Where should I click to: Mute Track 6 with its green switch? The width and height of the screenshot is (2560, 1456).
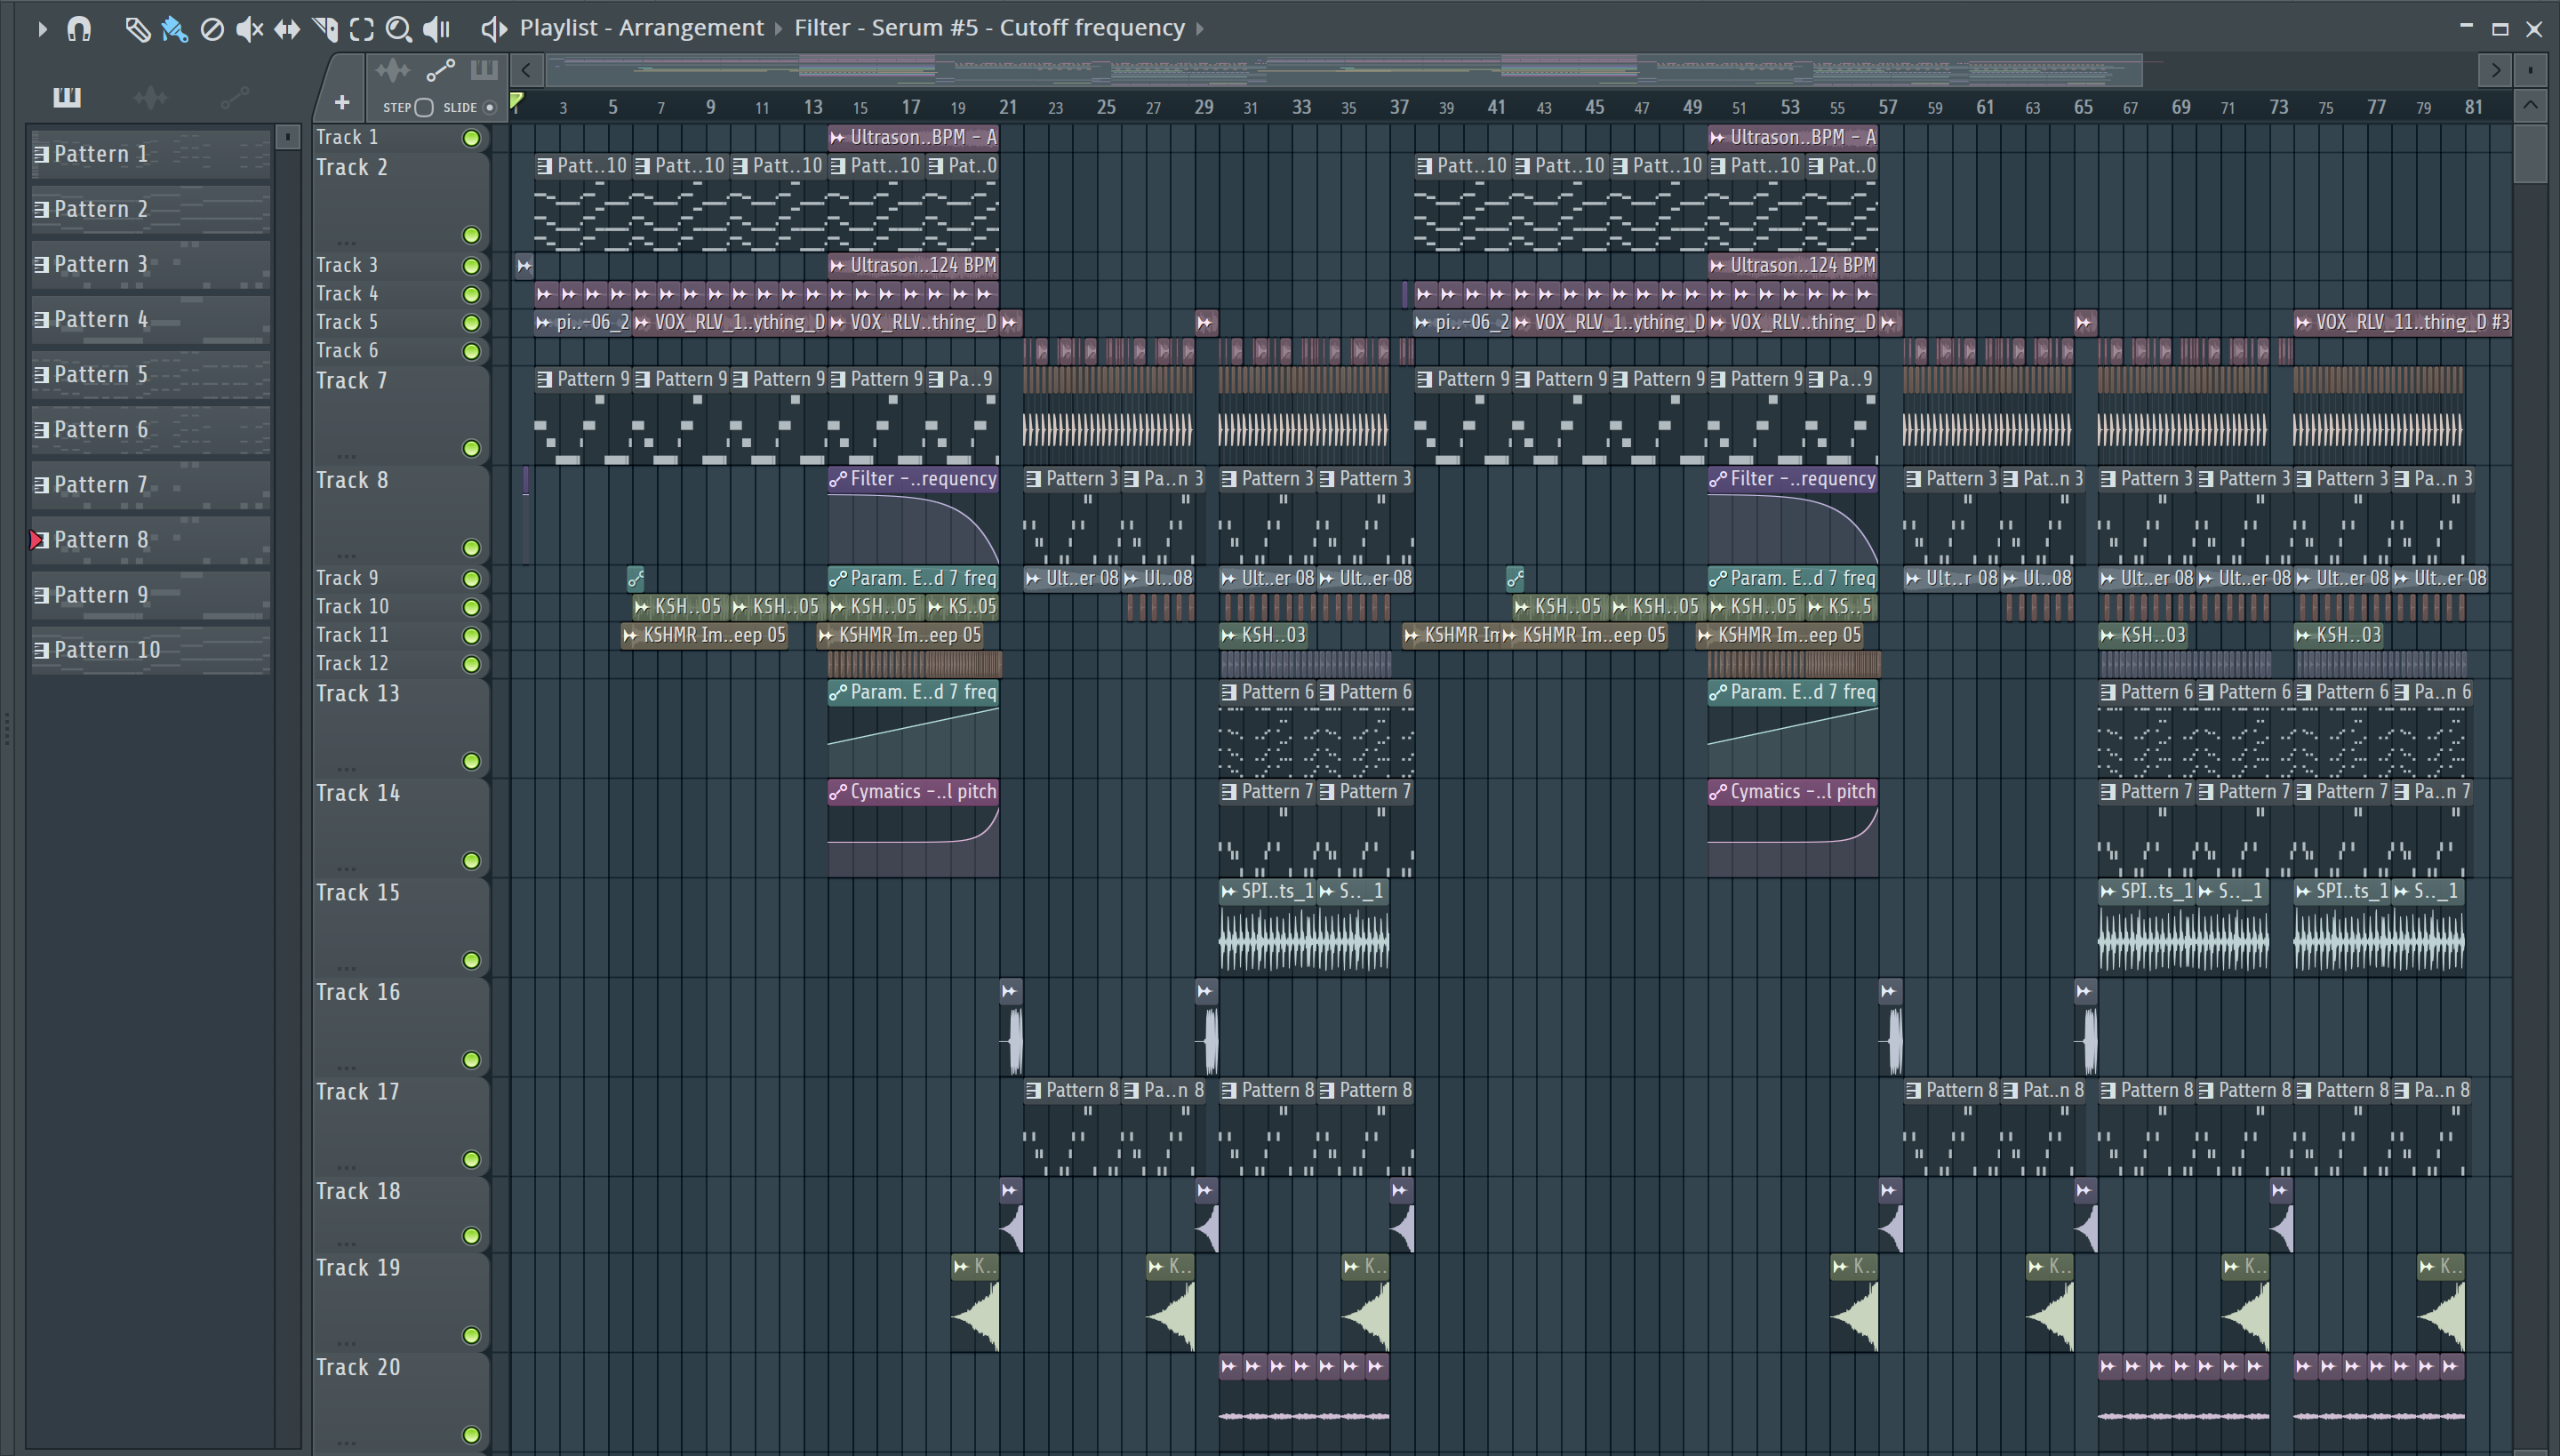point(471,351)
